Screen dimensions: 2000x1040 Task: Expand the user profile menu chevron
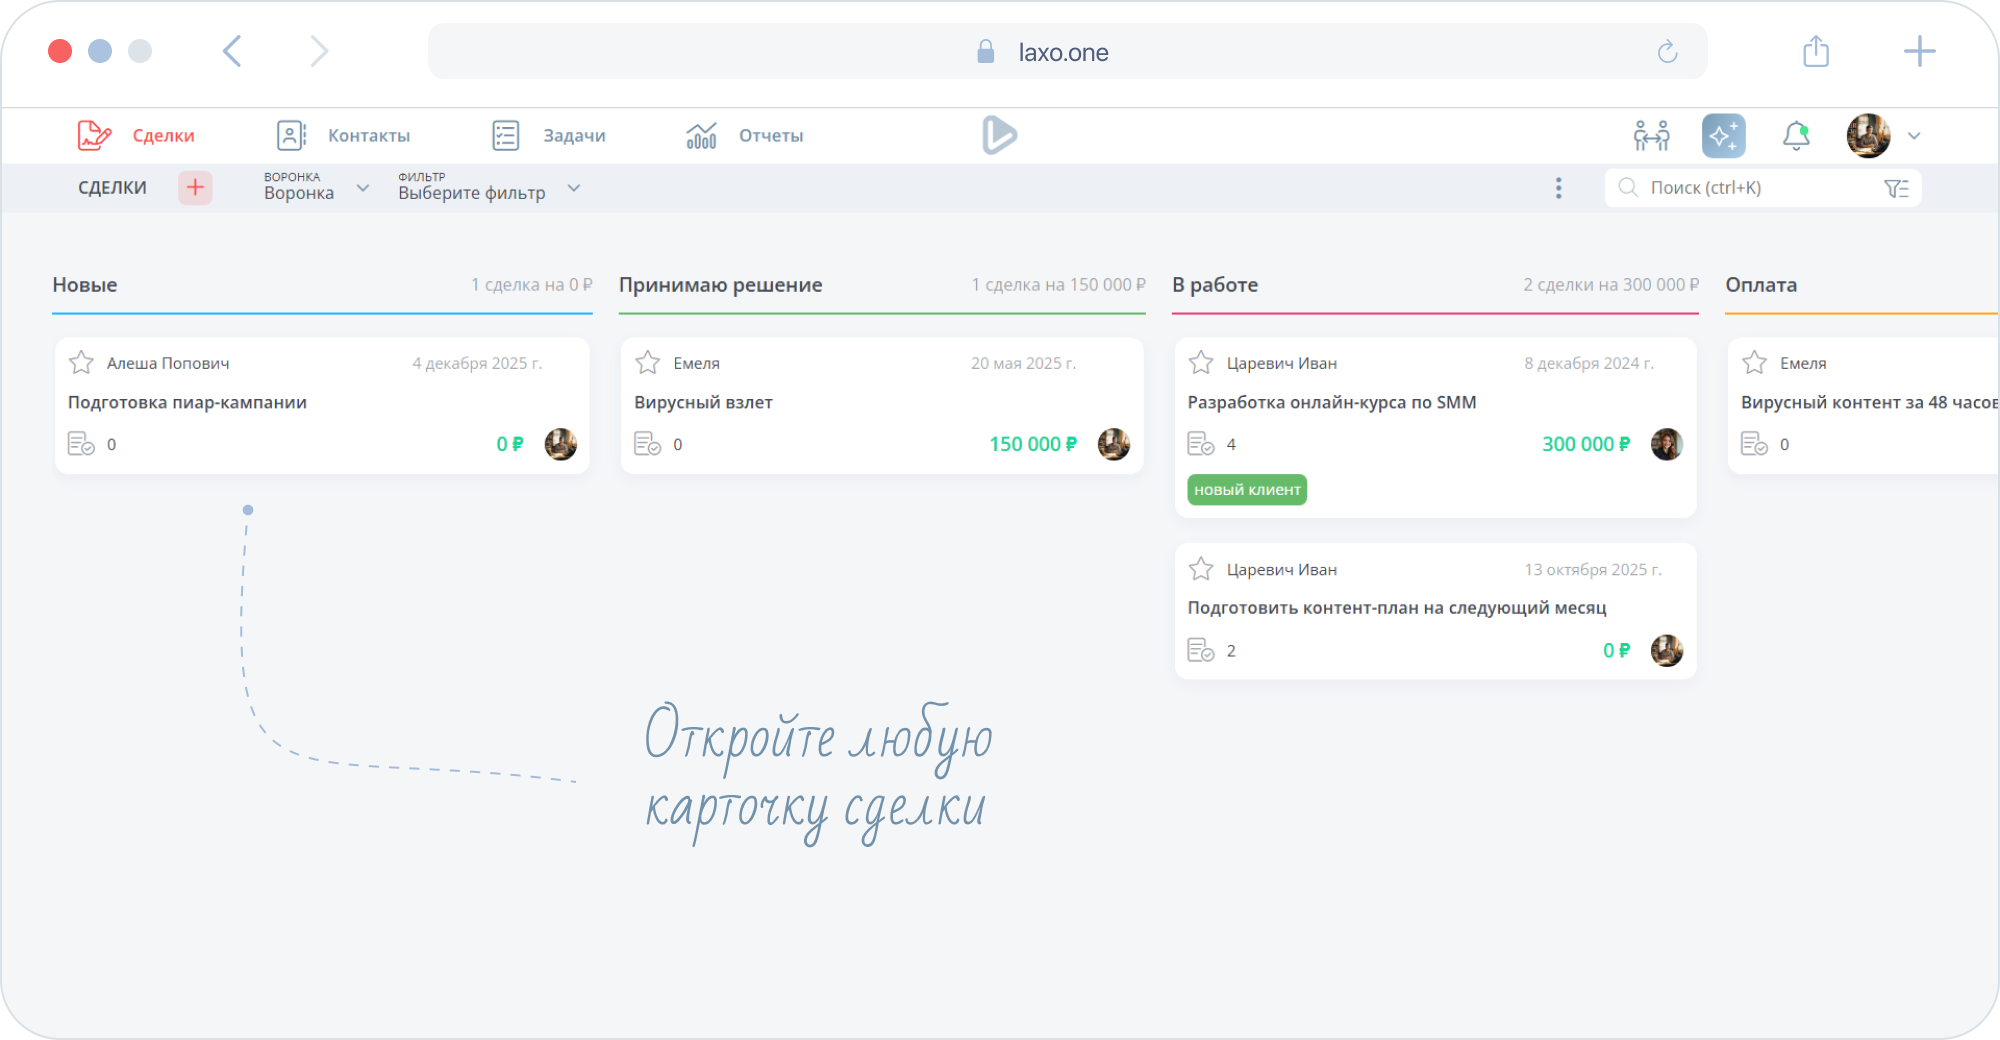pos(1914,136)
